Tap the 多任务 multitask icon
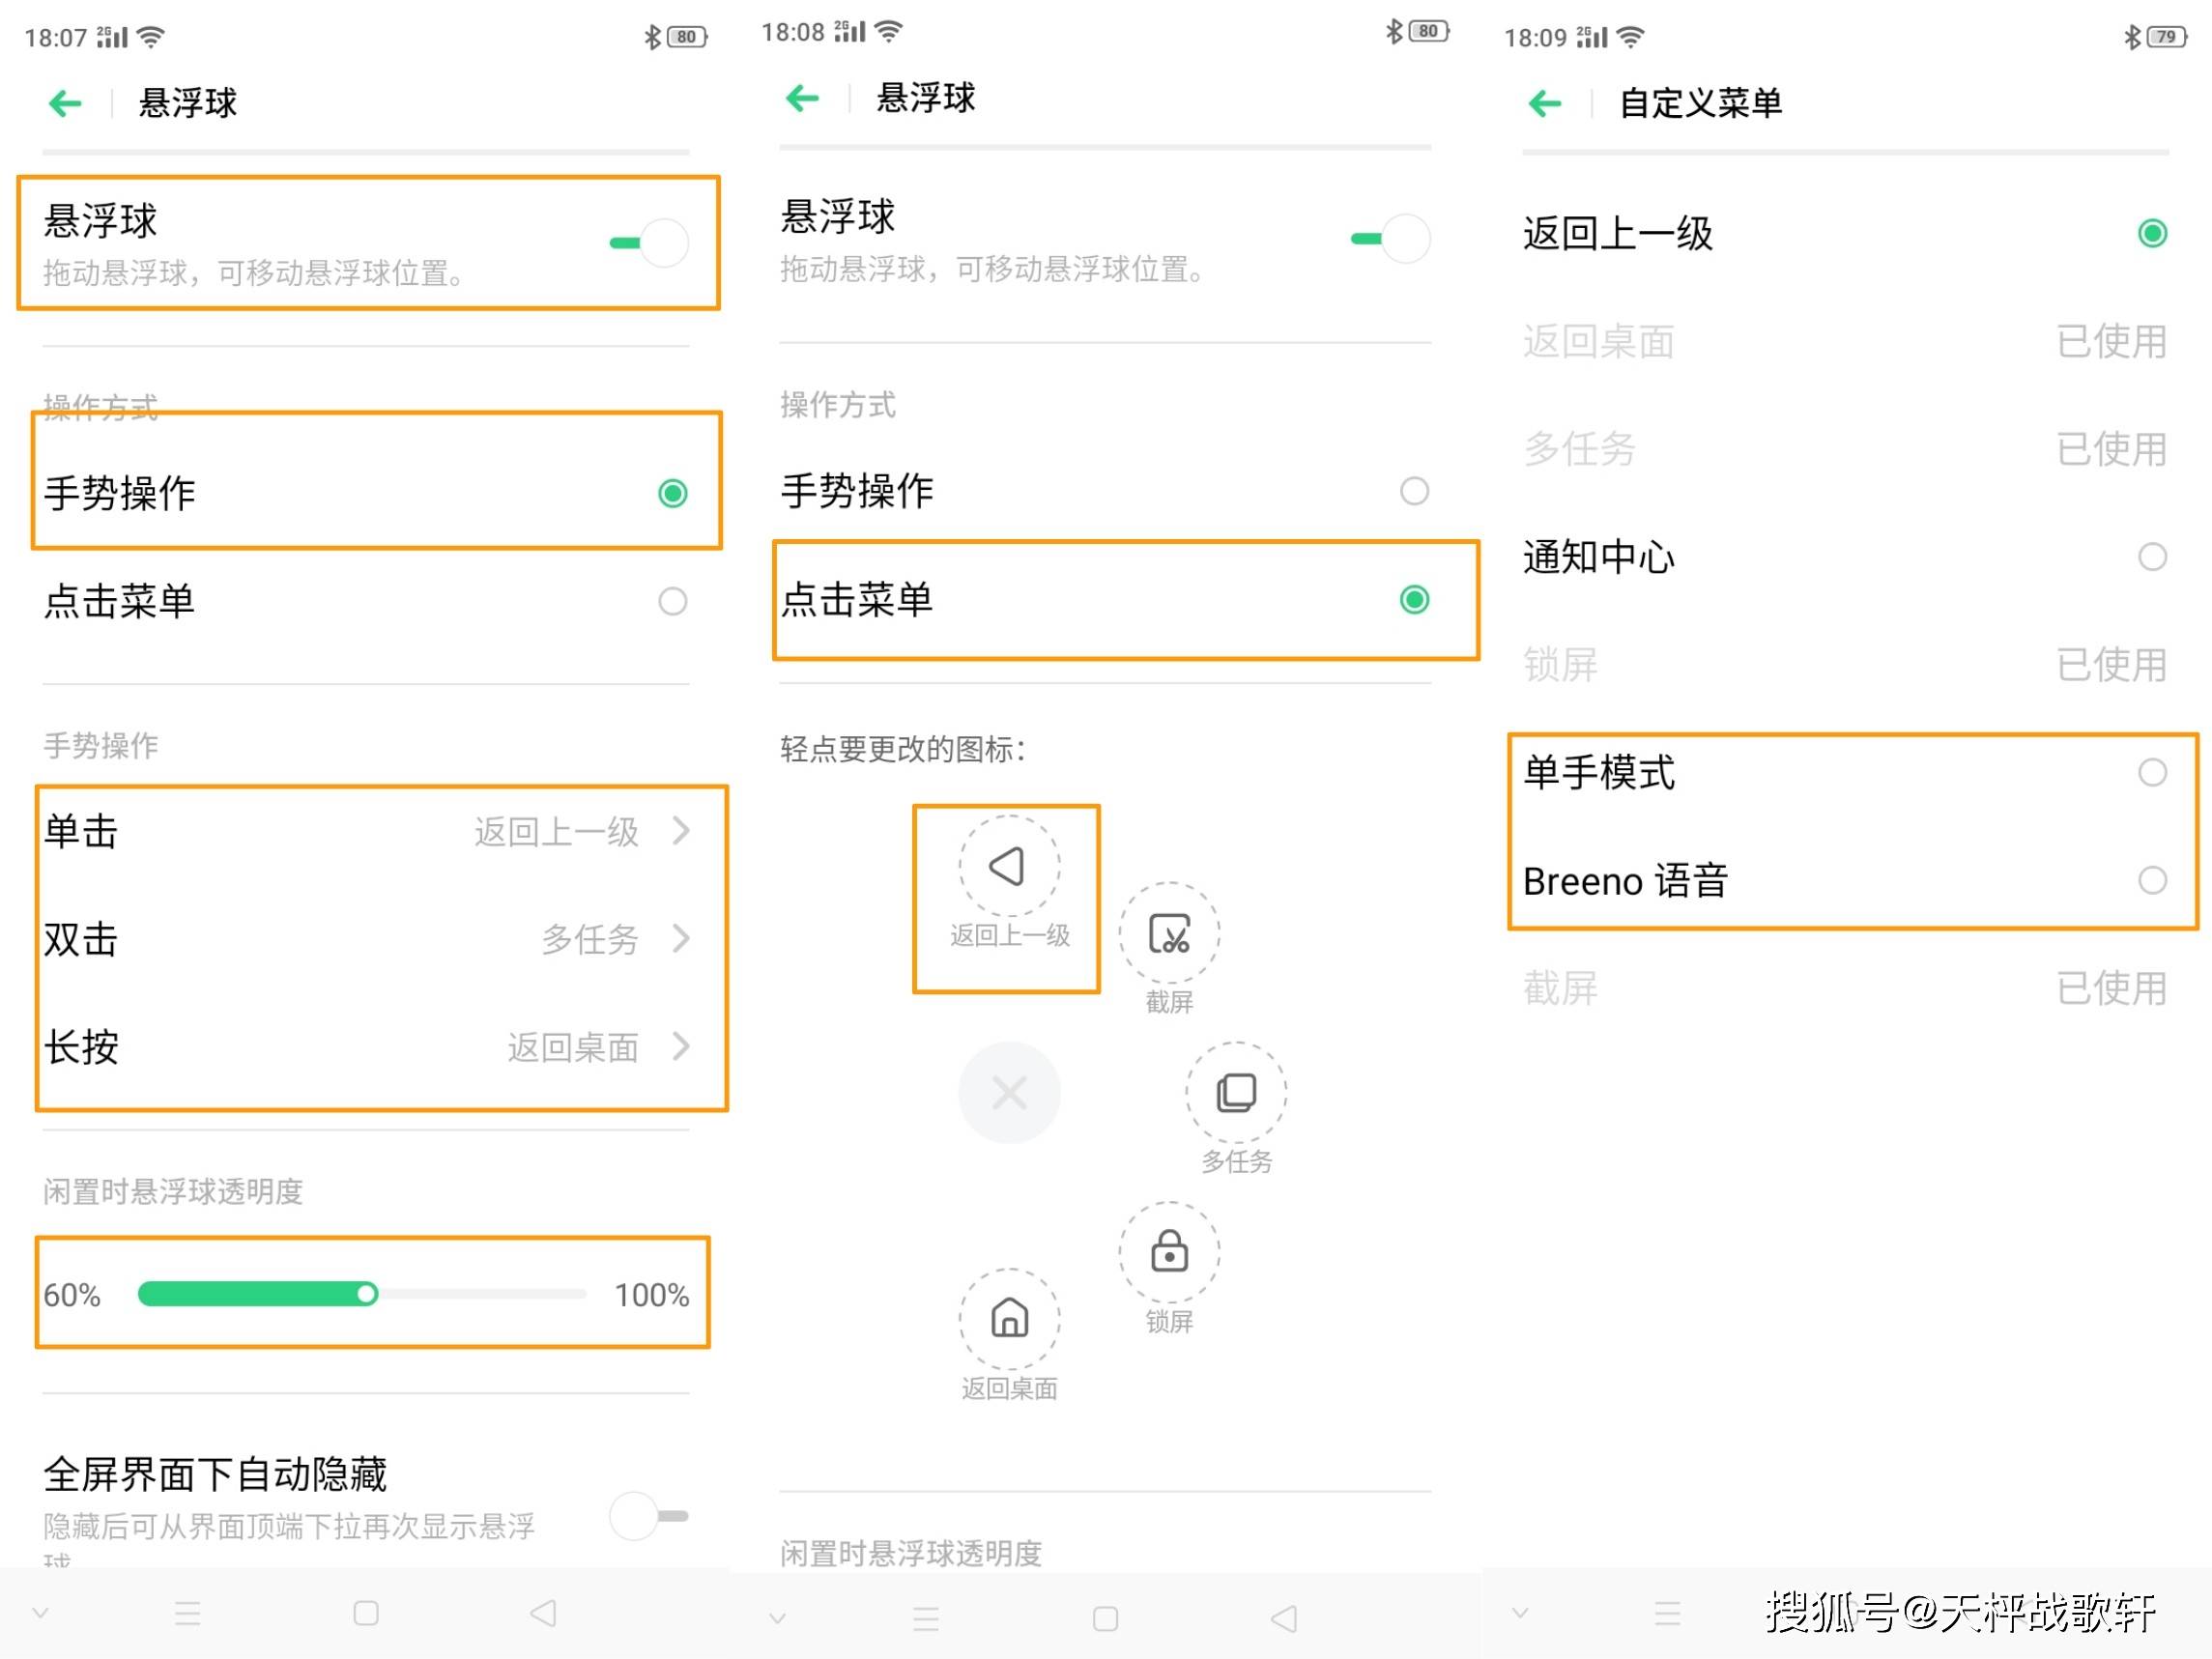Screen dimensions: 2212x1659 pyautogui.click(x=1236, y=1092)
